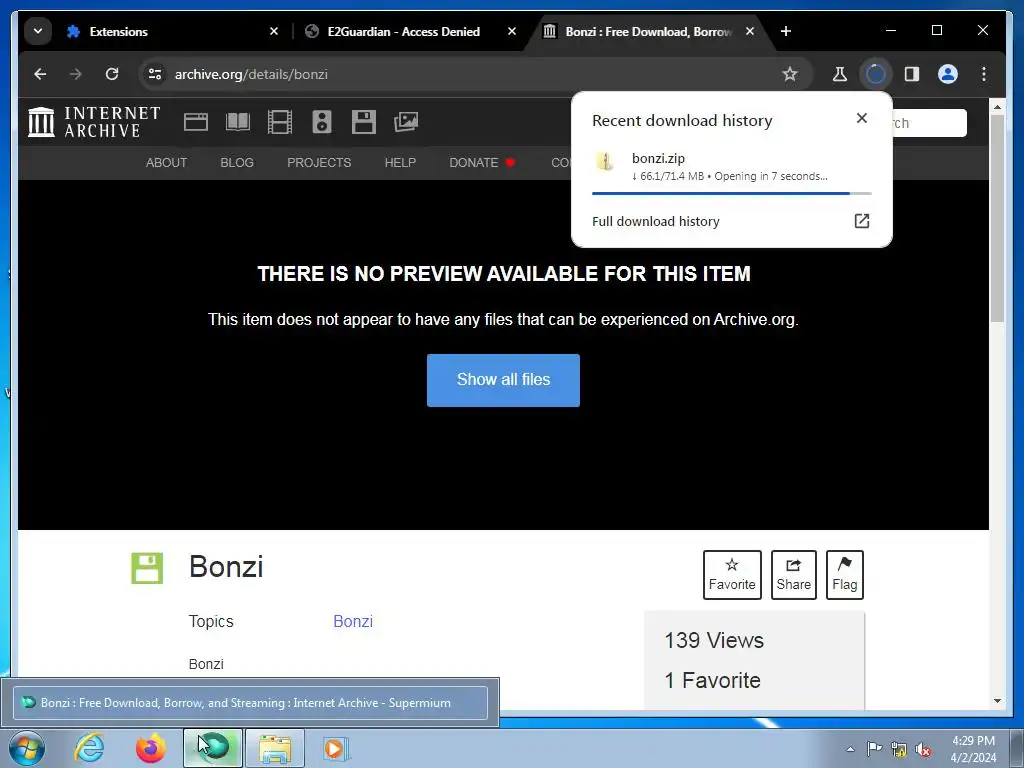Close the Bonzi tab
1024x768 pixels.
pyautogui.click(x=750, y=31)
